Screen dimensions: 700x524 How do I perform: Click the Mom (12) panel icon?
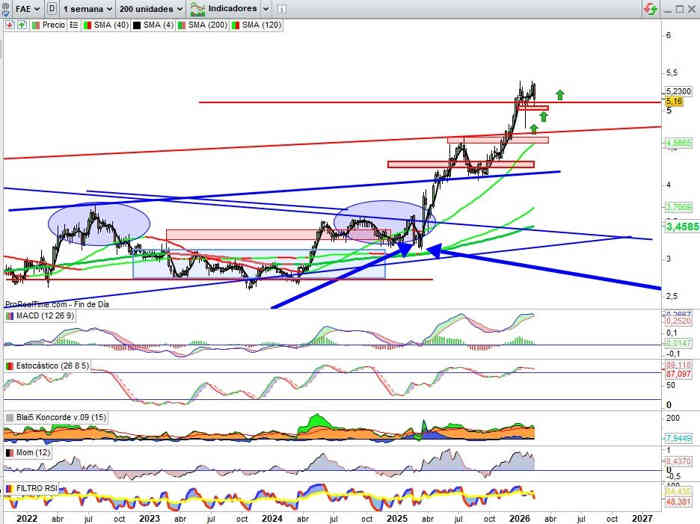(x=9, y=453)
